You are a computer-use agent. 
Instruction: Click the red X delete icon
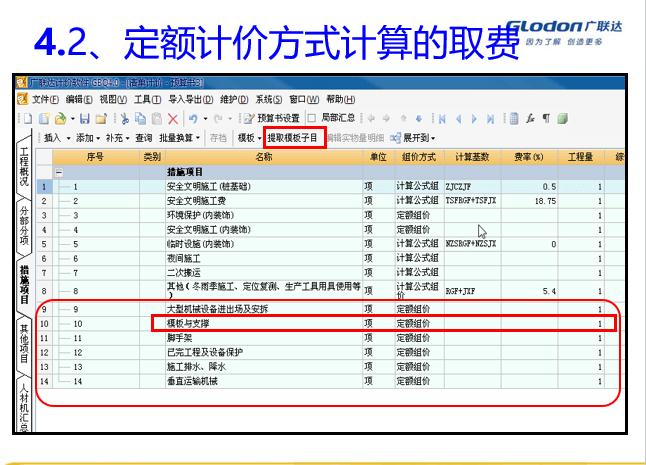[x=173, y=119]
